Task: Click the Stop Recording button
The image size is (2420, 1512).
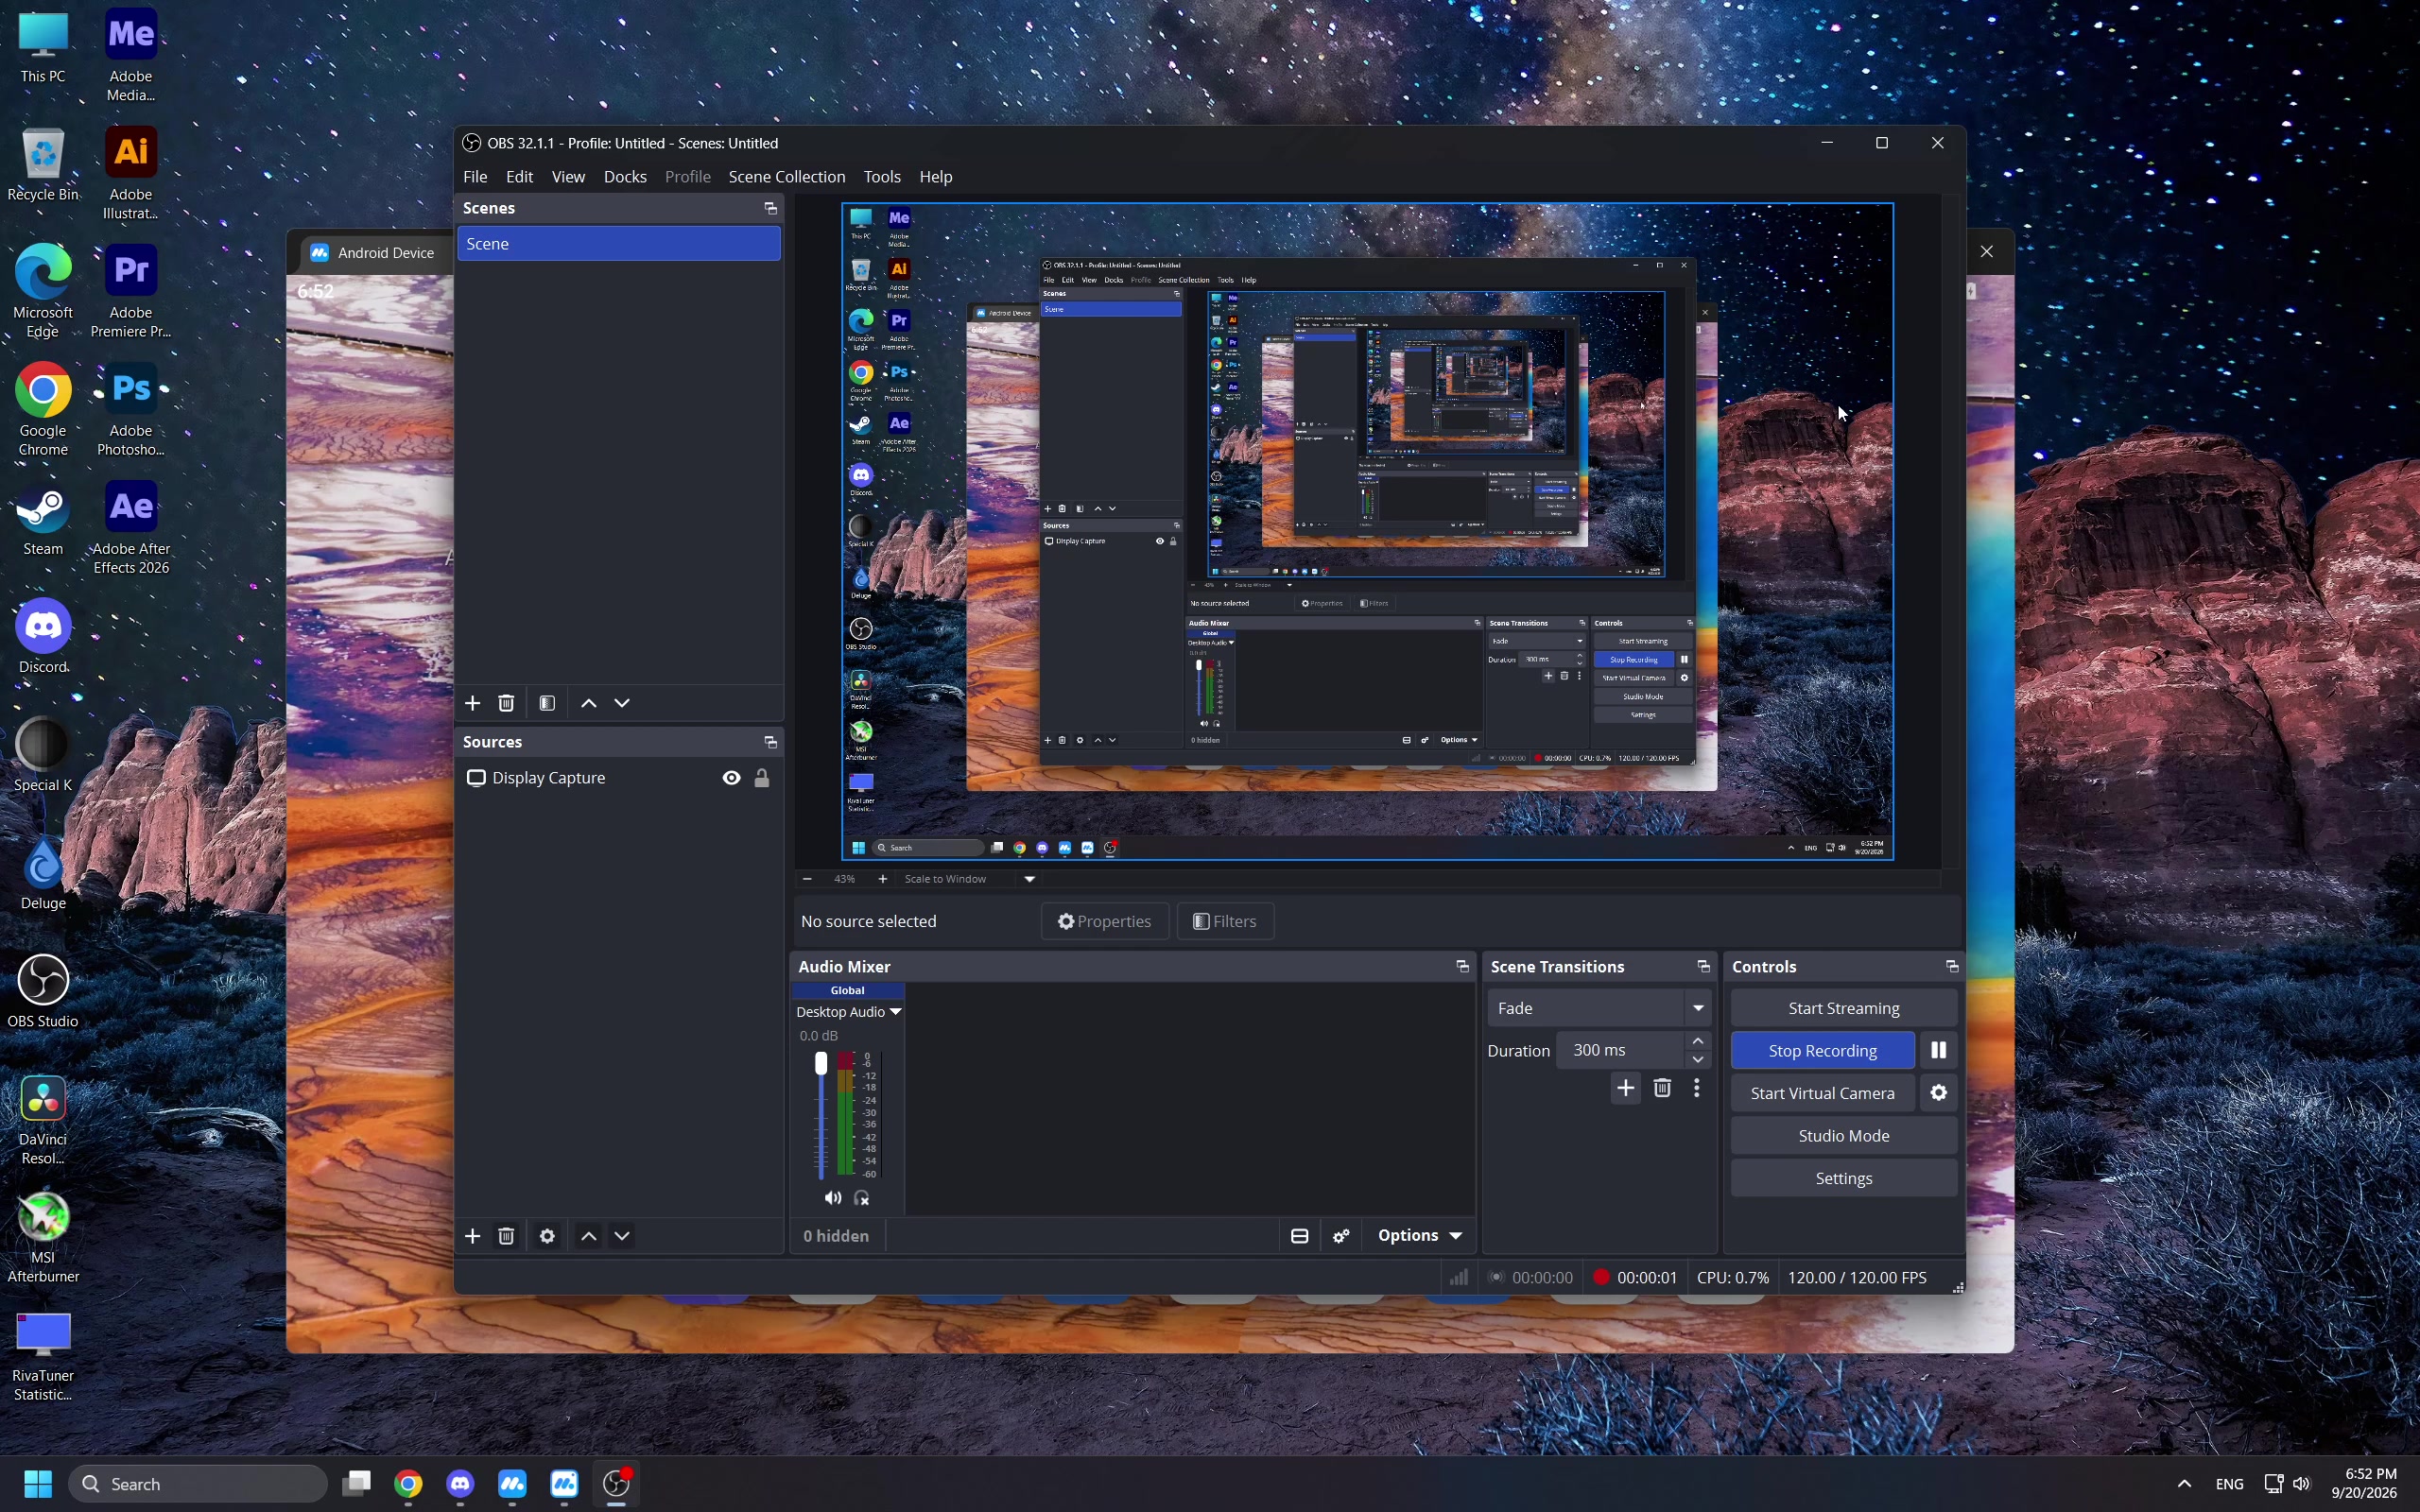Action: pos(1822,1050)
